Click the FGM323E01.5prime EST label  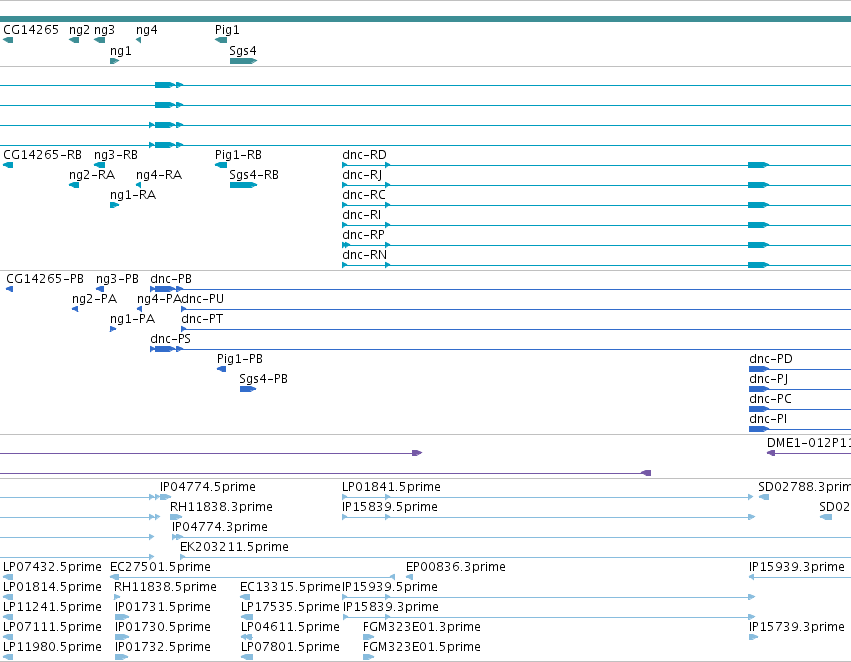(422, 647)
